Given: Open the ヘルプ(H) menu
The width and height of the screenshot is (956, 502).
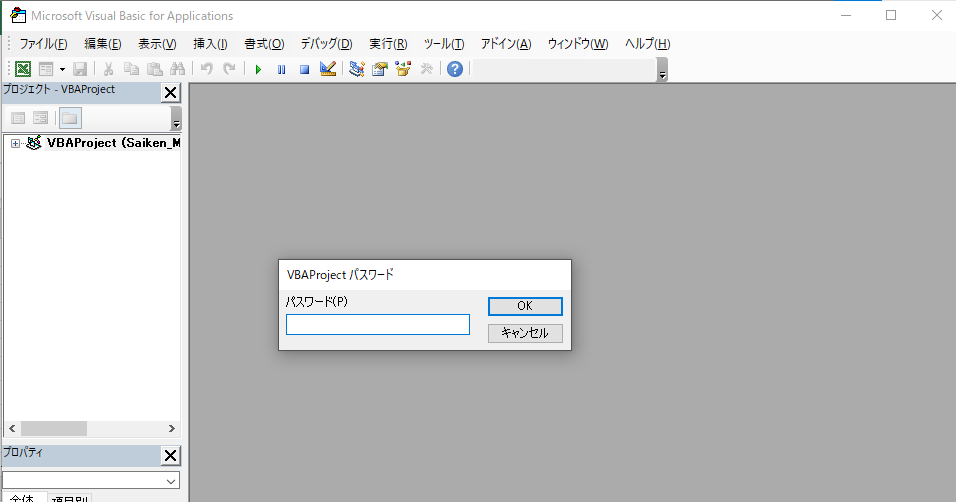Looking at the screenshot, I should (x=647, y=44).
